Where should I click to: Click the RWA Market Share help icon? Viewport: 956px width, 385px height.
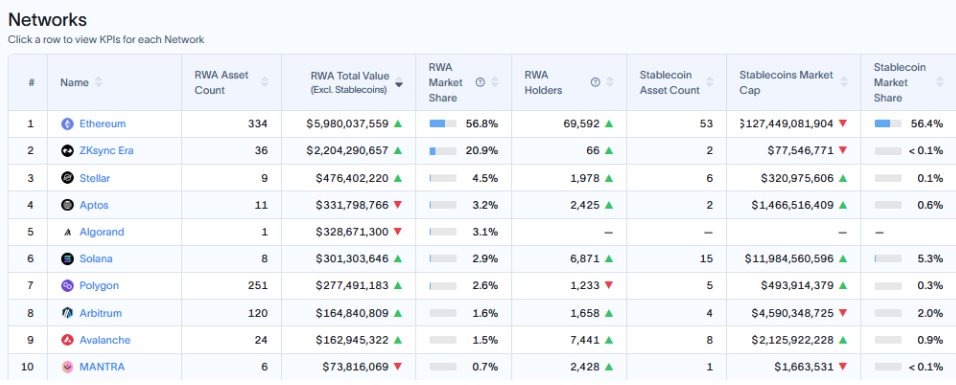pyautogui.click(x=480, y=82)
